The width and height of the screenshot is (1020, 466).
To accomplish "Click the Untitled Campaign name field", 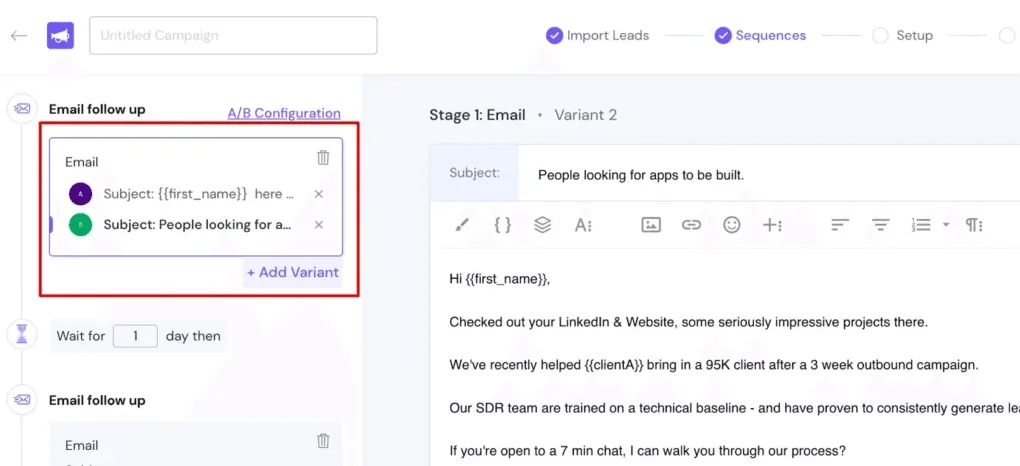I will point(233,35).
